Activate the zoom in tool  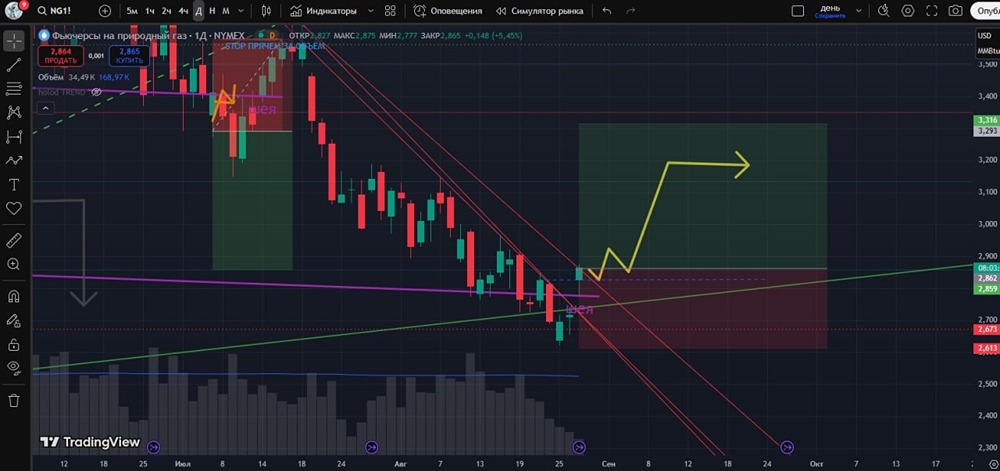[x=14, y=264]
